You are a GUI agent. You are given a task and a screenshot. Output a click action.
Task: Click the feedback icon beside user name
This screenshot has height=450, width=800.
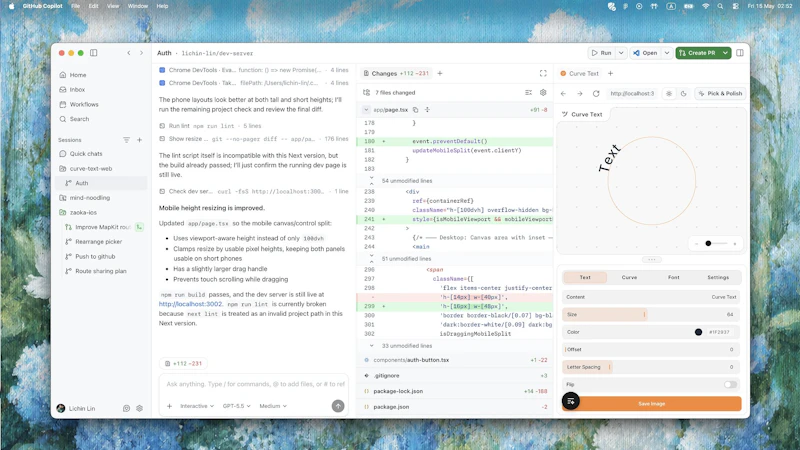click(x=126, y=408)
